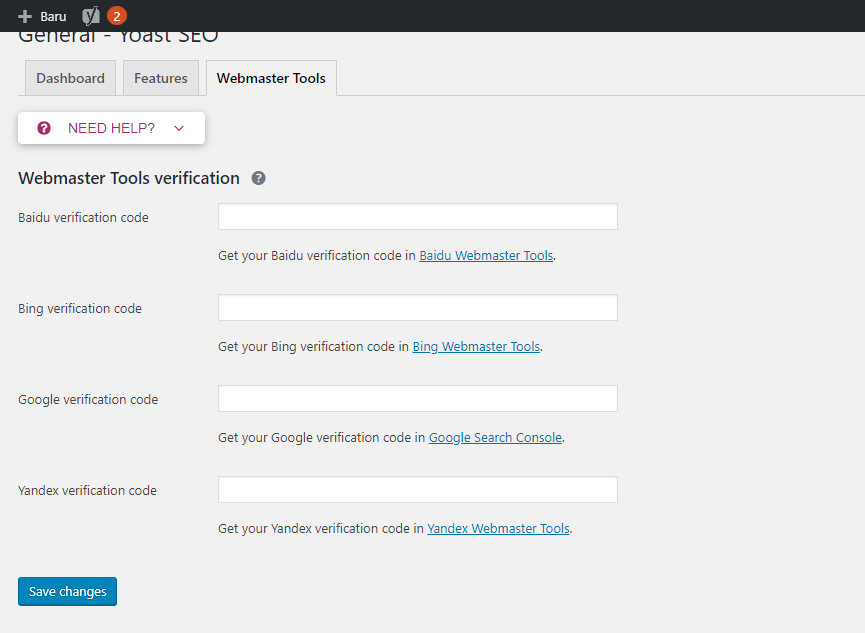Switch to the Dashboard tab
865x633 pixels.
coord(70,78)
